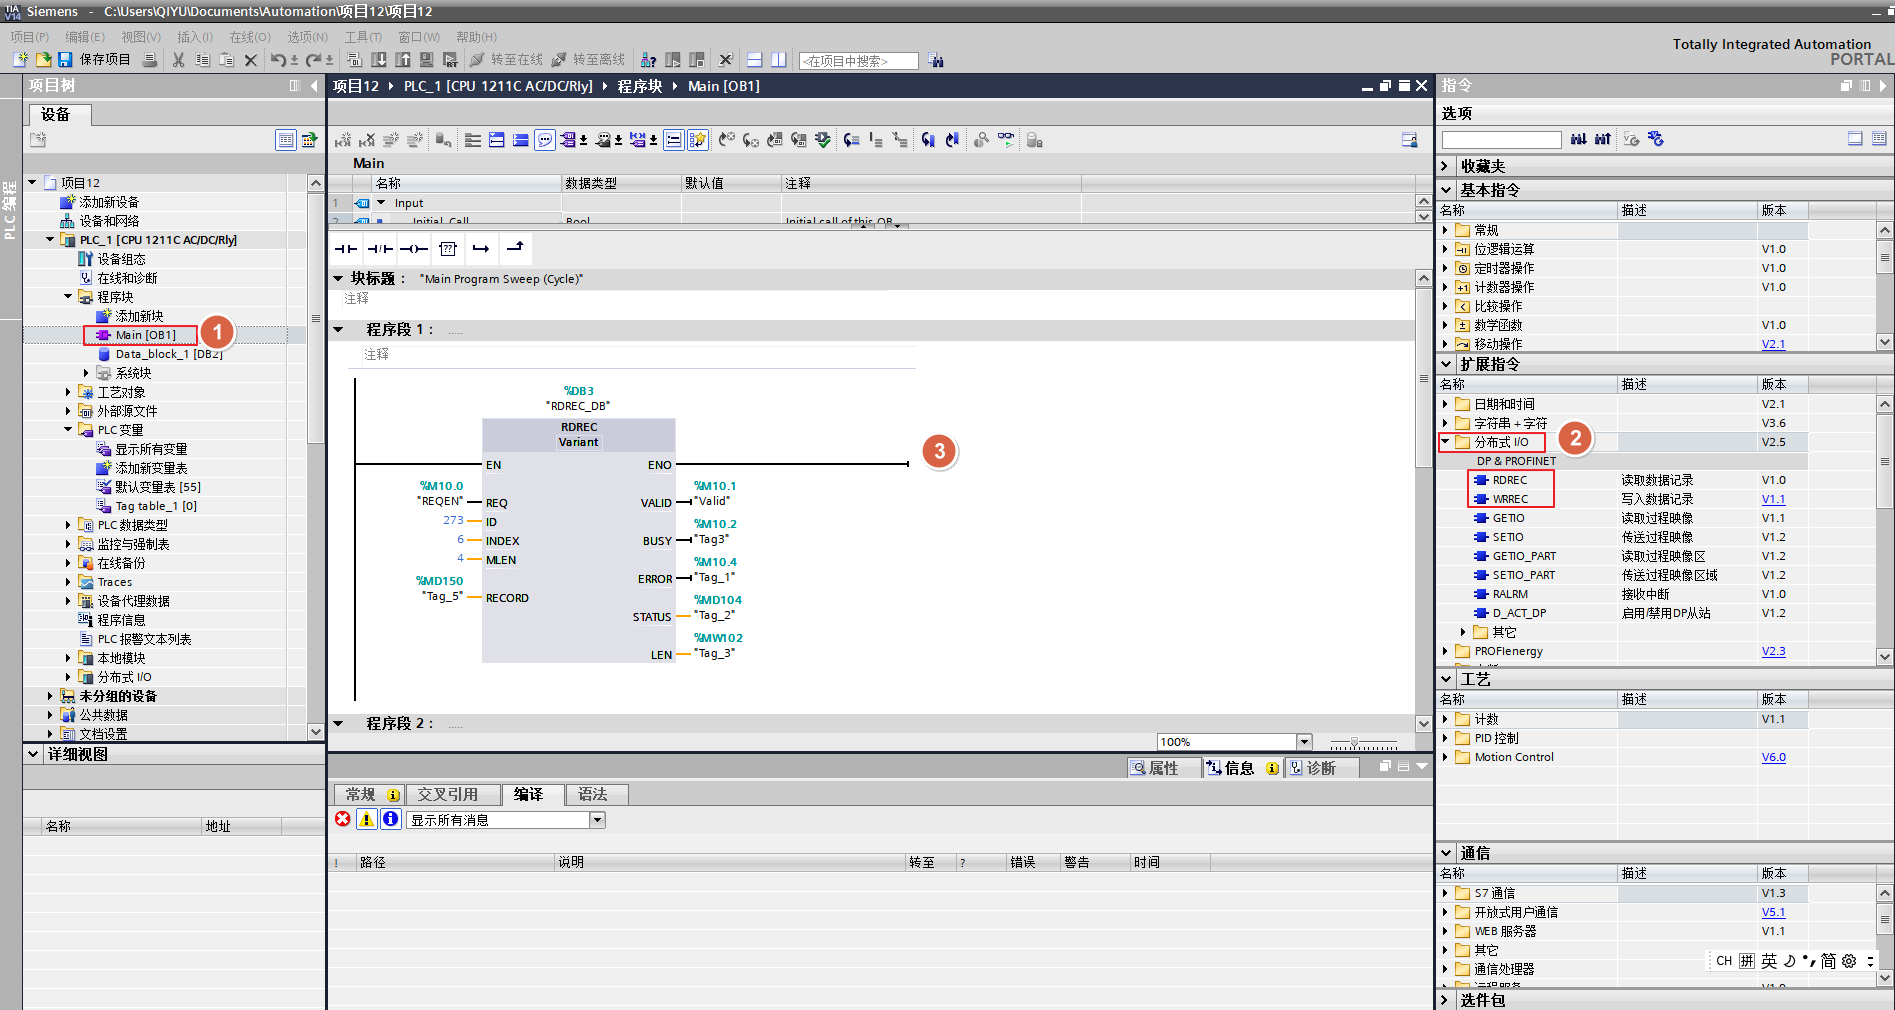
Task: Click the start simulation icon
Action: click(x=426, y=60)
